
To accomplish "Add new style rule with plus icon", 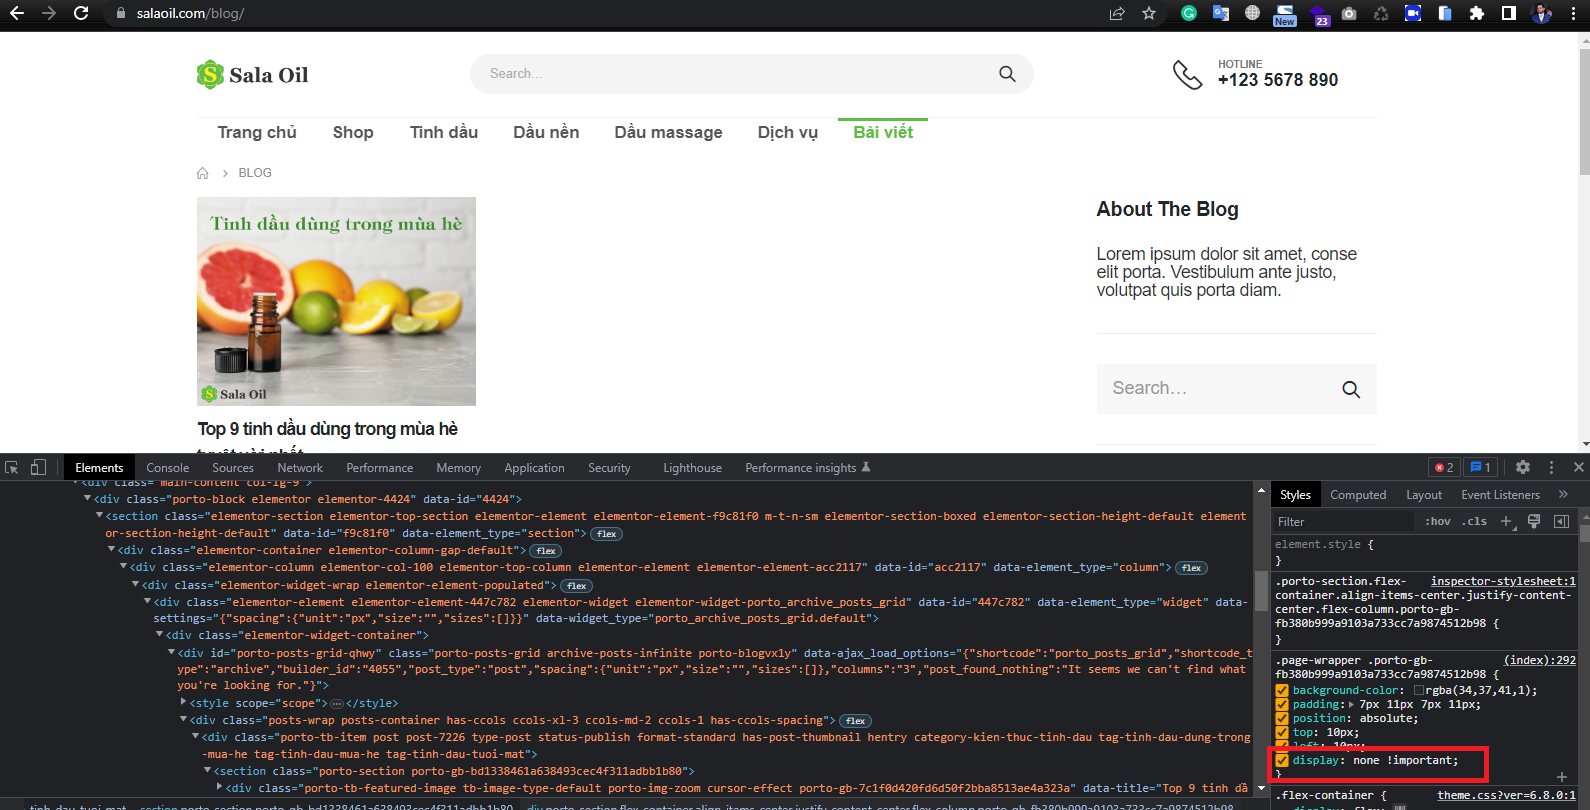I will (1507, 521).
